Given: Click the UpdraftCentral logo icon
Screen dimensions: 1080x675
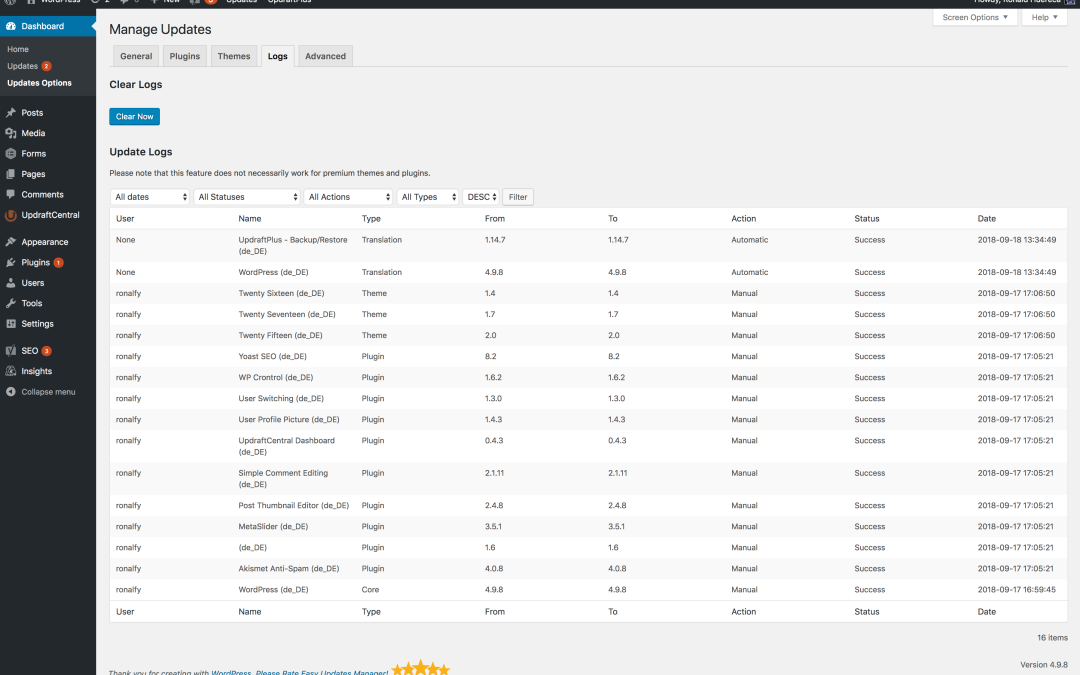Looking at the screenshot, I should [10, 215].
